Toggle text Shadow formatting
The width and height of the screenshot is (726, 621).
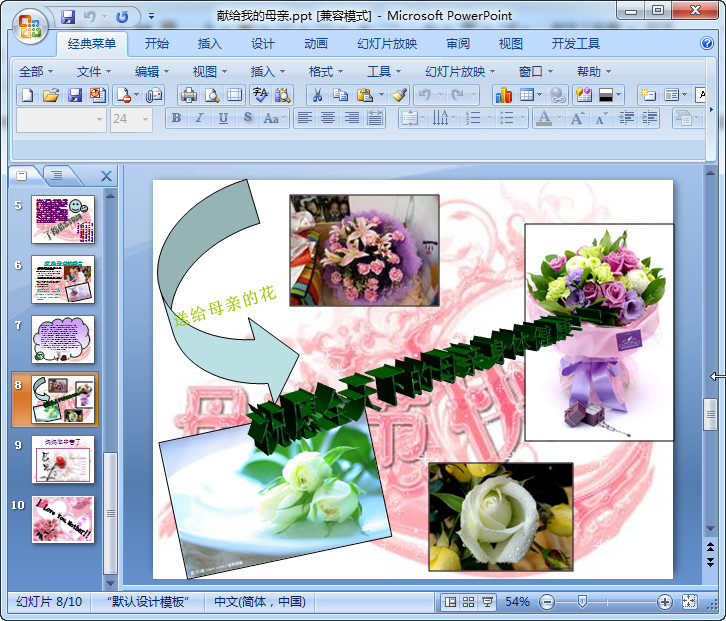[248, 119]
